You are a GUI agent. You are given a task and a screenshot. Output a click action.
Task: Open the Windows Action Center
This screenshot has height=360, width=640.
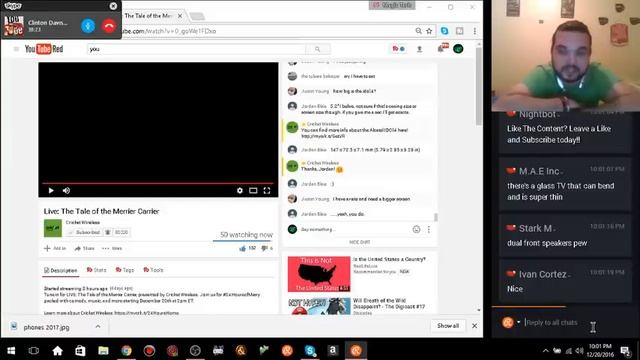click(x=625, y=351)
